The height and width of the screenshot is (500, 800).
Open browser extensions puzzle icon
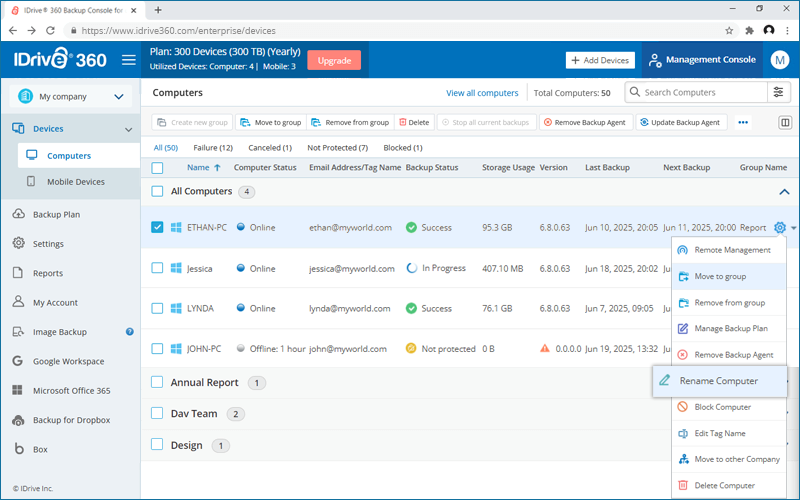point(749,31)
